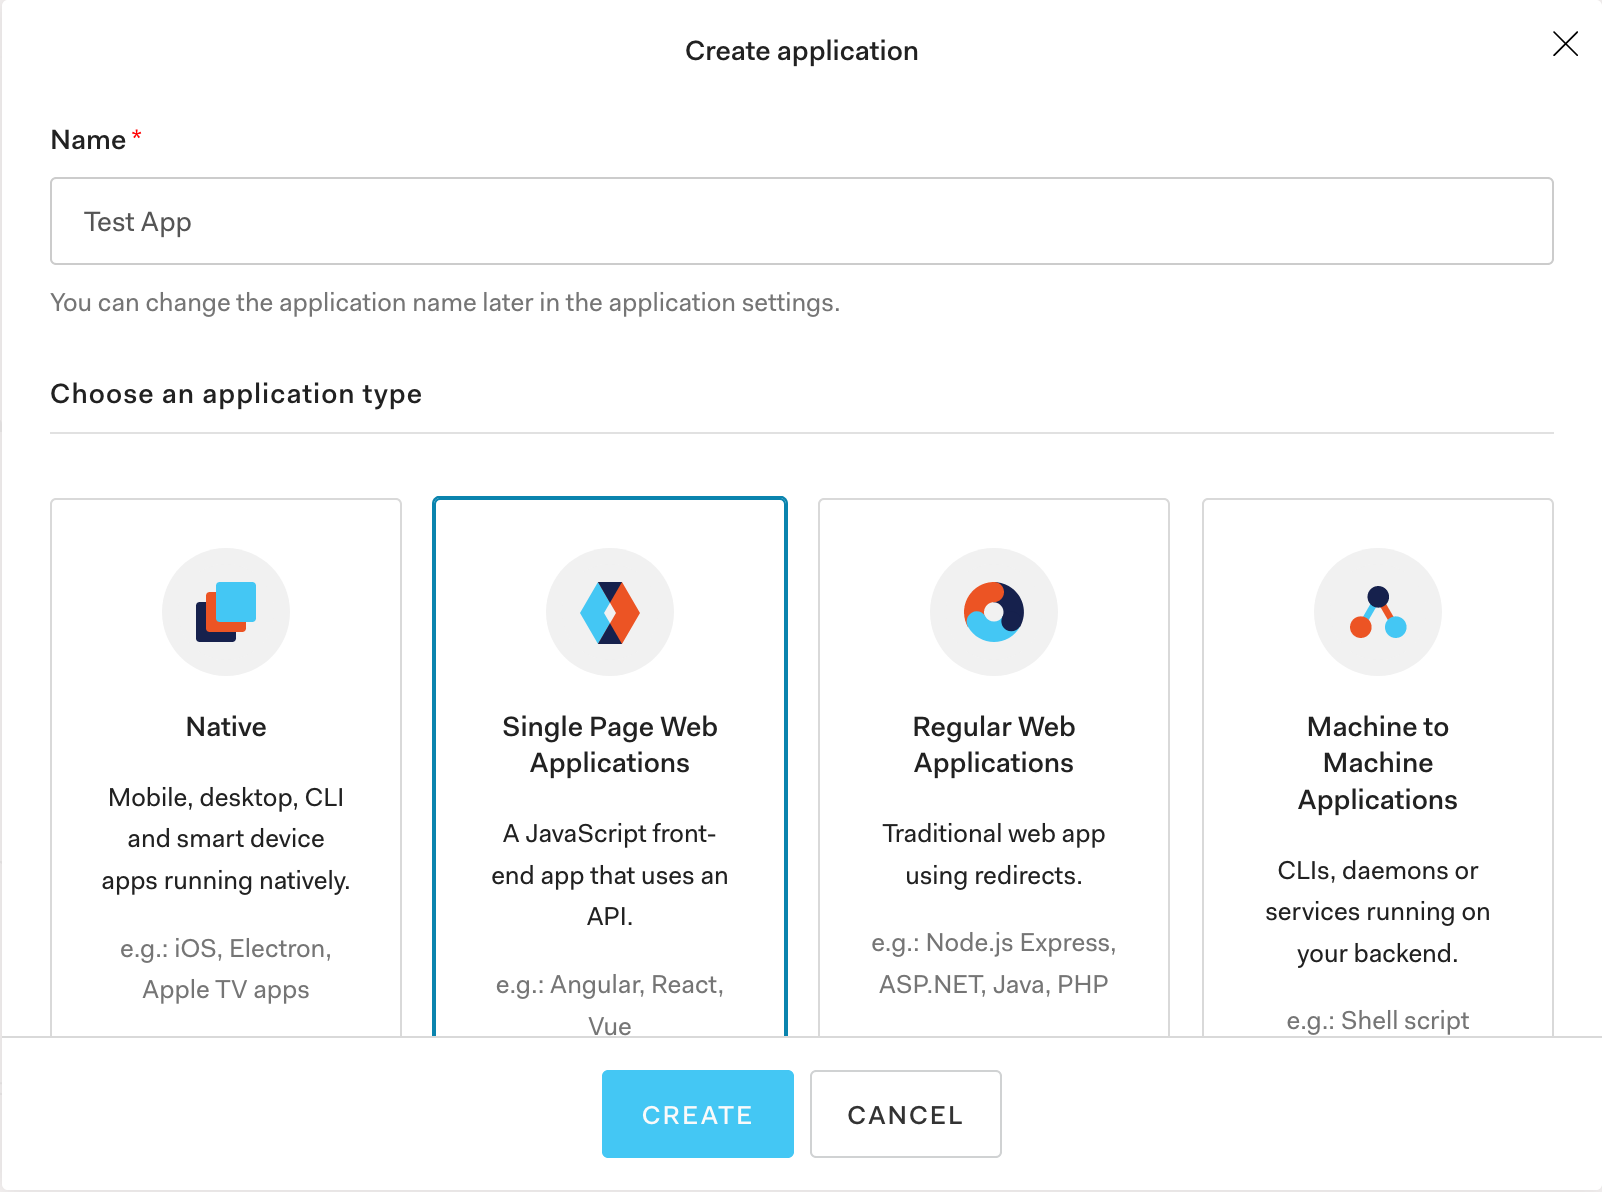Click the CANCEL button
1602x1192 pixels.
click(905, 1114)
